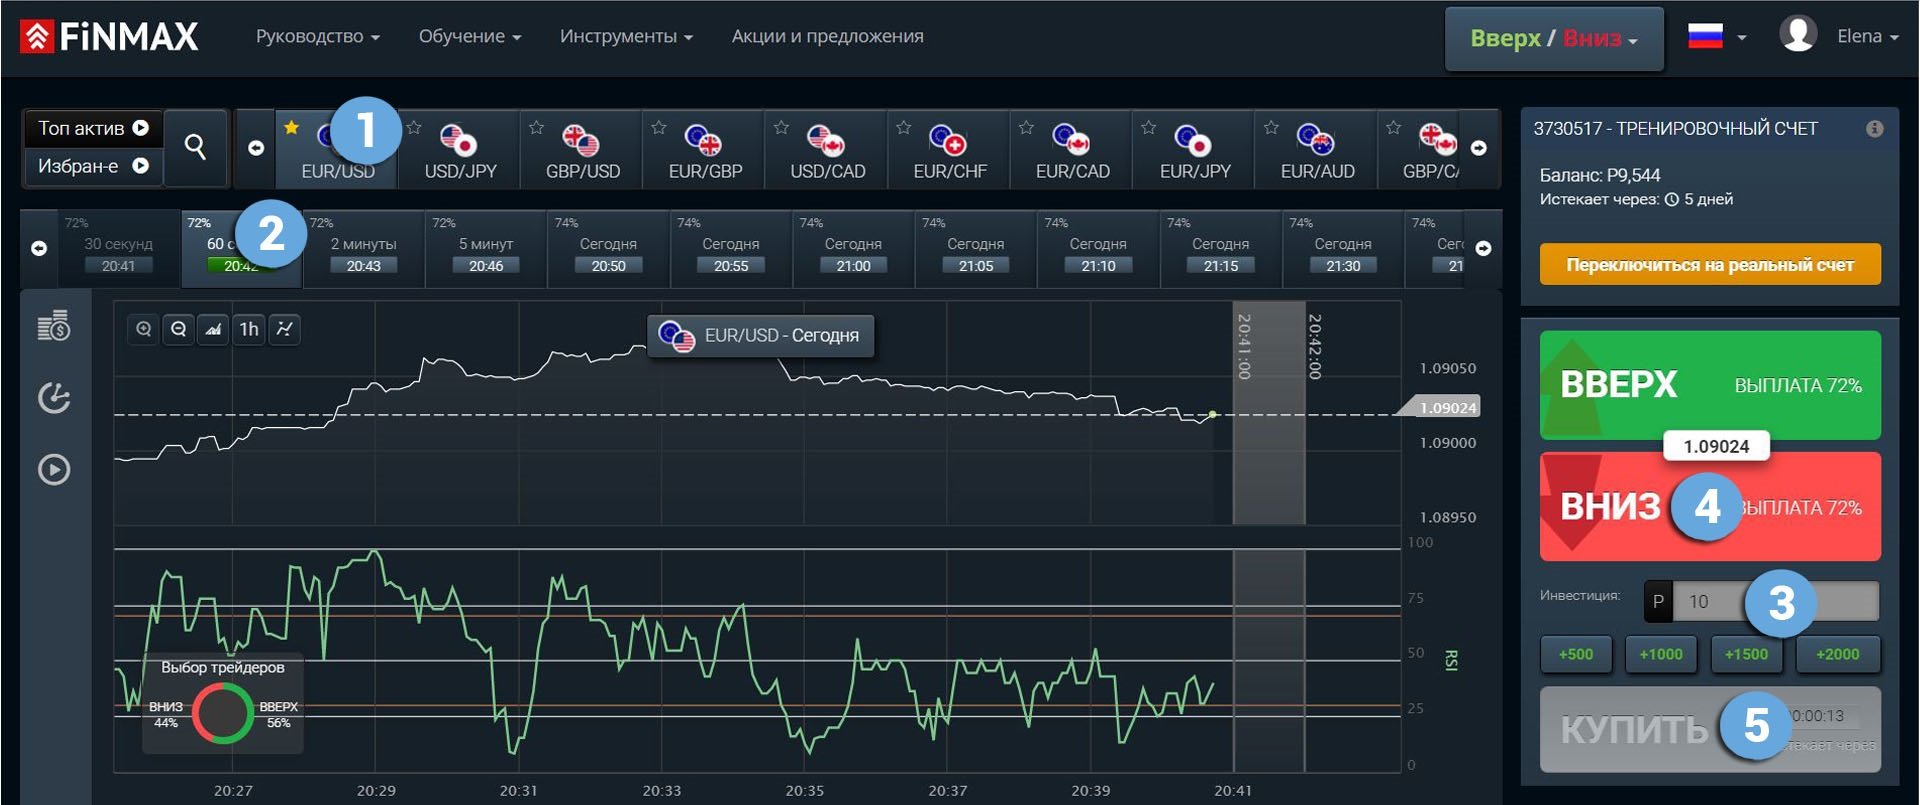Select the 5 минут 20:46 expiry tab
1920x805 pixels.
486,249
